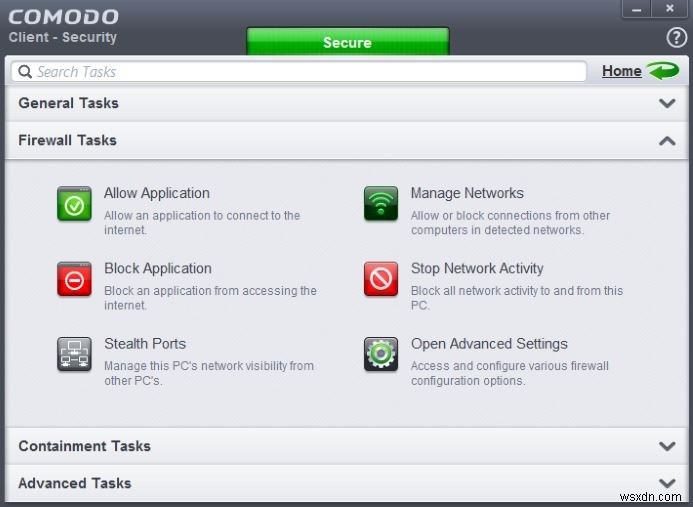
Task: Click the green Manage Networks wifi icon
Action: click(380, 203)
